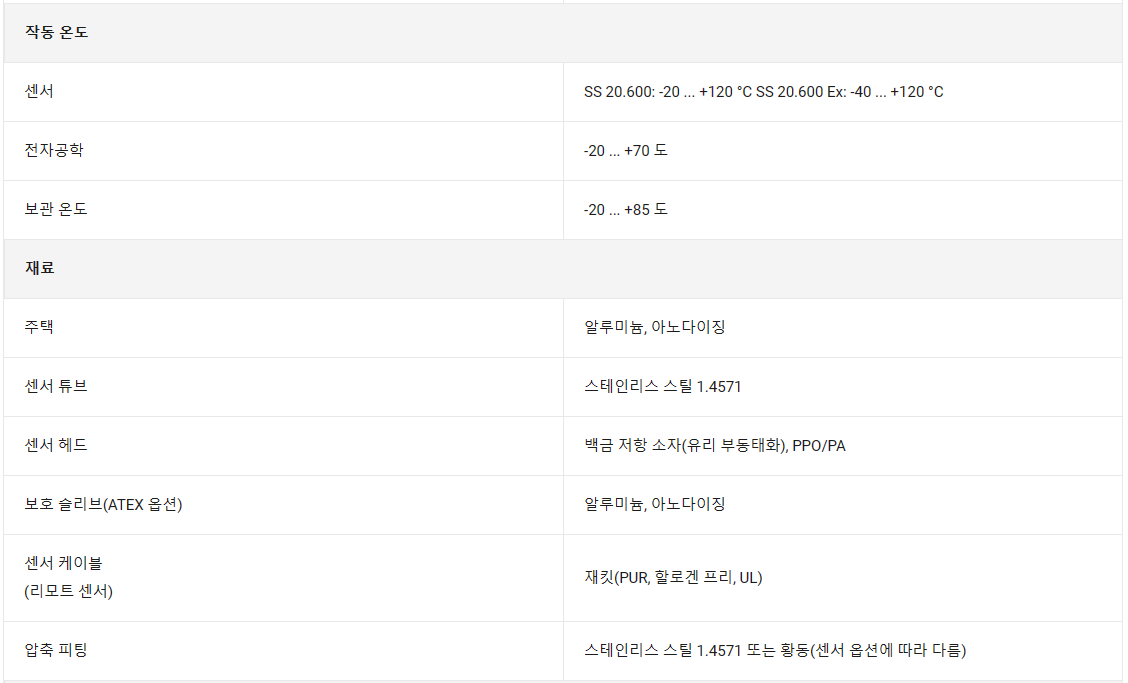
Task: Select the 압축 피팅 row label
Action: 56,650
